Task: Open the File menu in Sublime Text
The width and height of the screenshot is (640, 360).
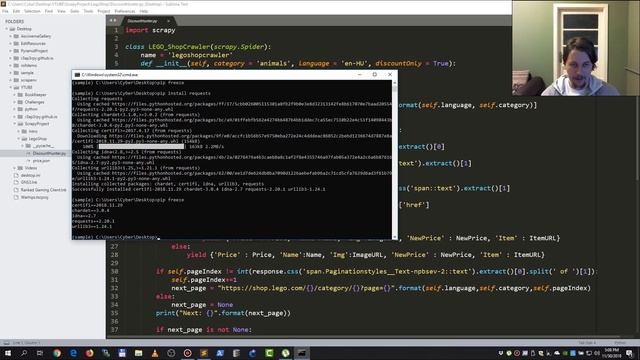Action: pos(5,11)
